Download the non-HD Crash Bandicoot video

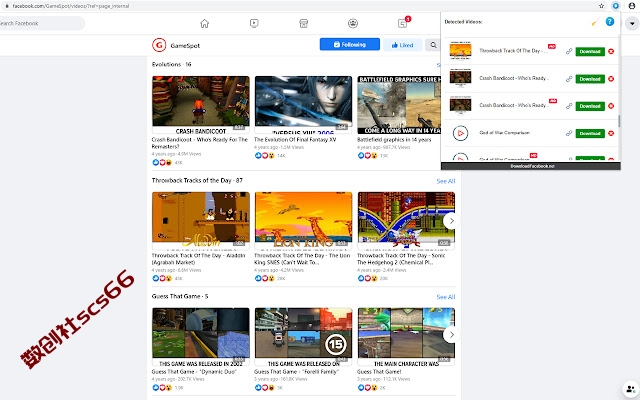(590, 79)
